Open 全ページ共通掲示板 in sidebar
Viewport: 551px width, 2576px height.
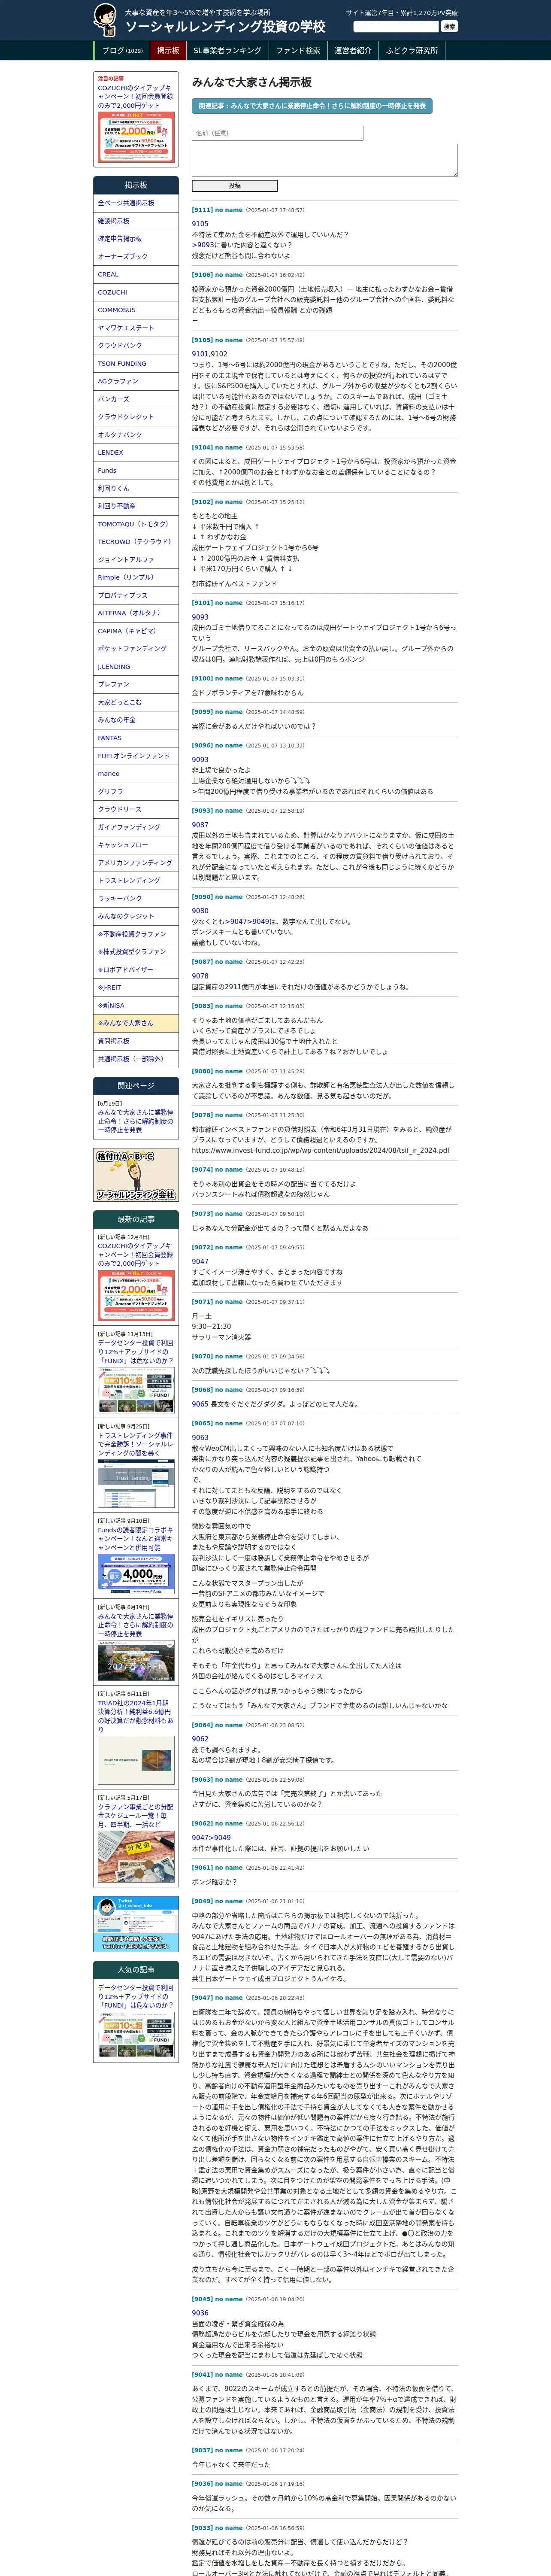(x=136, y=203)
